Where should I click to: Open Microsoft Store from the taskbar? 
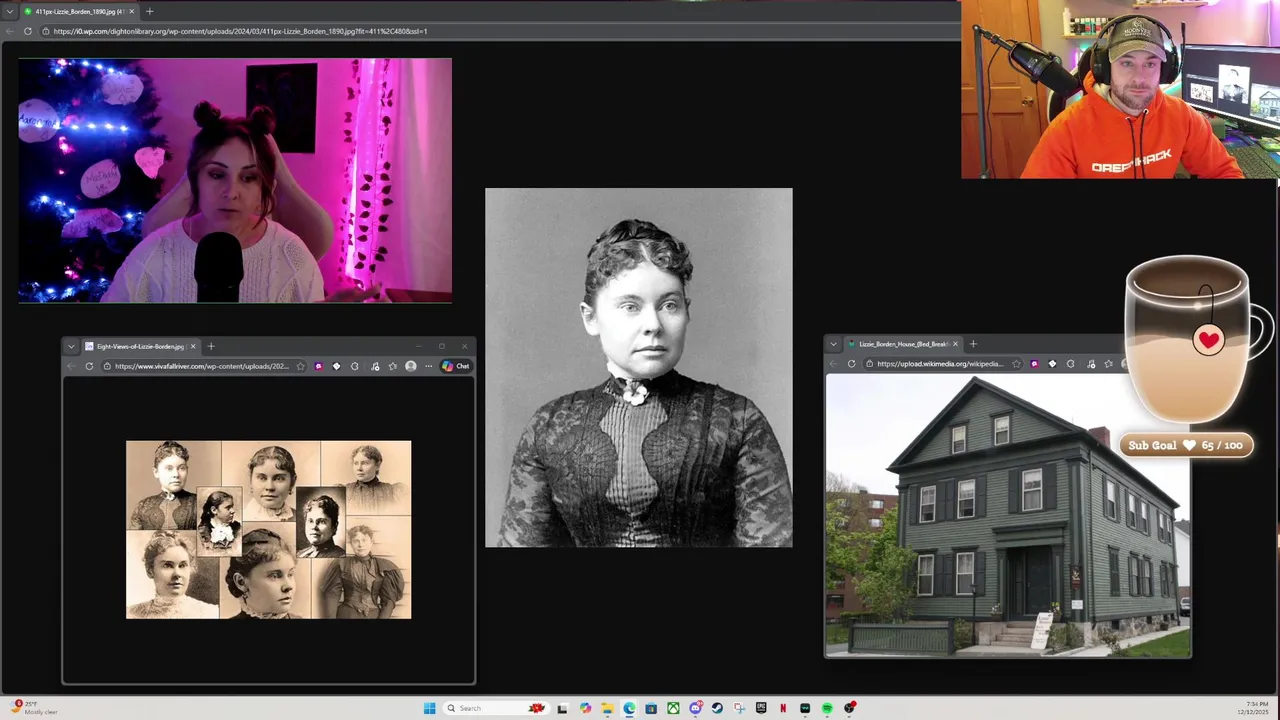(651, 708)
